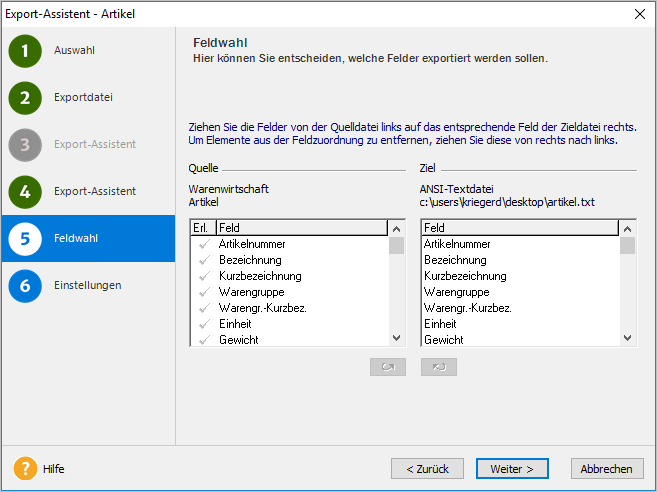Switch to the Exportdatei step label
This screenshot has width=657, height=492.
click(x=83, y=97)
